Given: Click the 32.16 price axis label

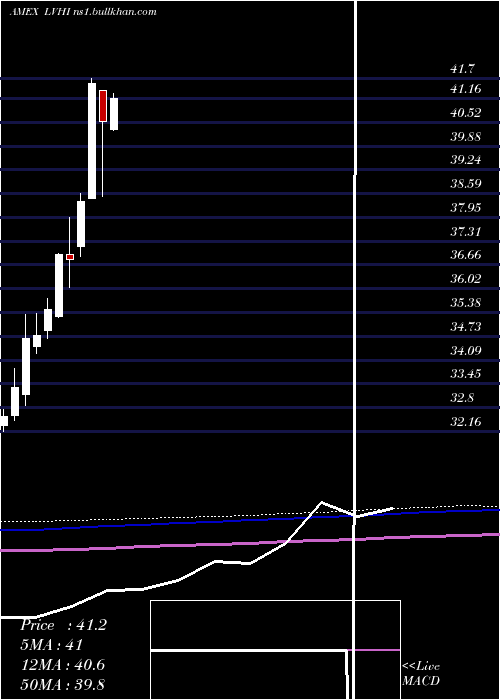Looking at the screenshot, I should click(x=466, y=421).
